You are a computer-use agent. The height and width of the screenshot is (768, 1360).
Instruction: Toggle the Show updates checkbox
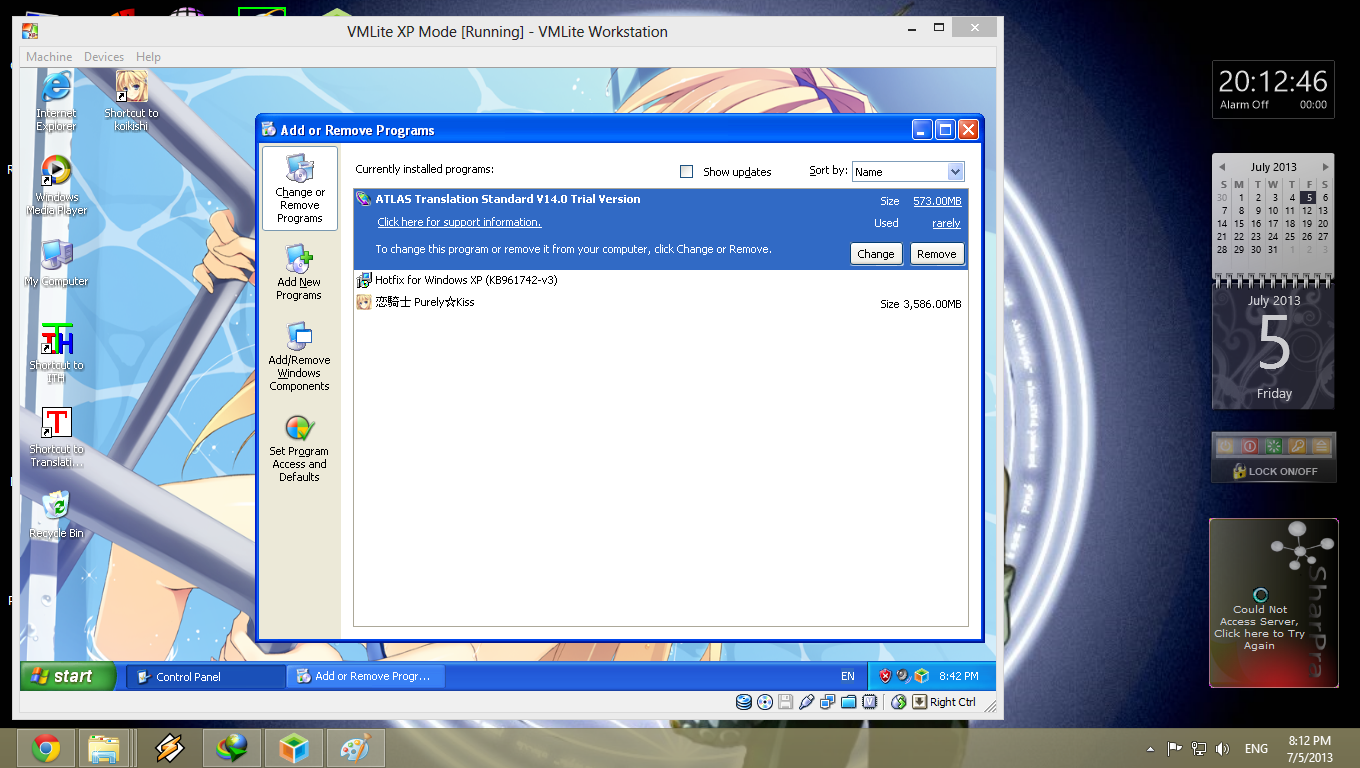tap(686, 172)
